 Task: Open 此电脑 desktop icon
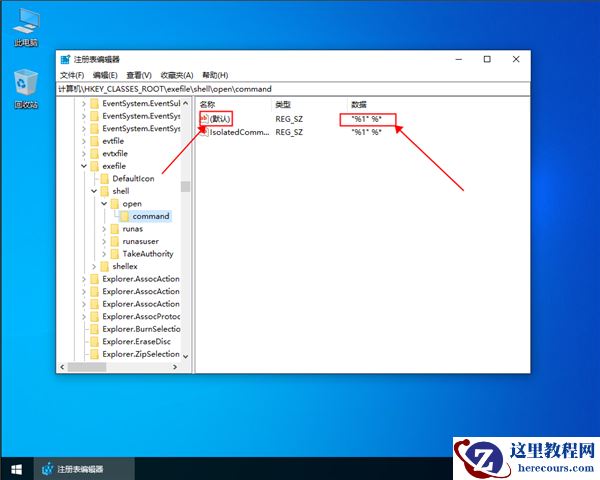click(x=26, y=28)
